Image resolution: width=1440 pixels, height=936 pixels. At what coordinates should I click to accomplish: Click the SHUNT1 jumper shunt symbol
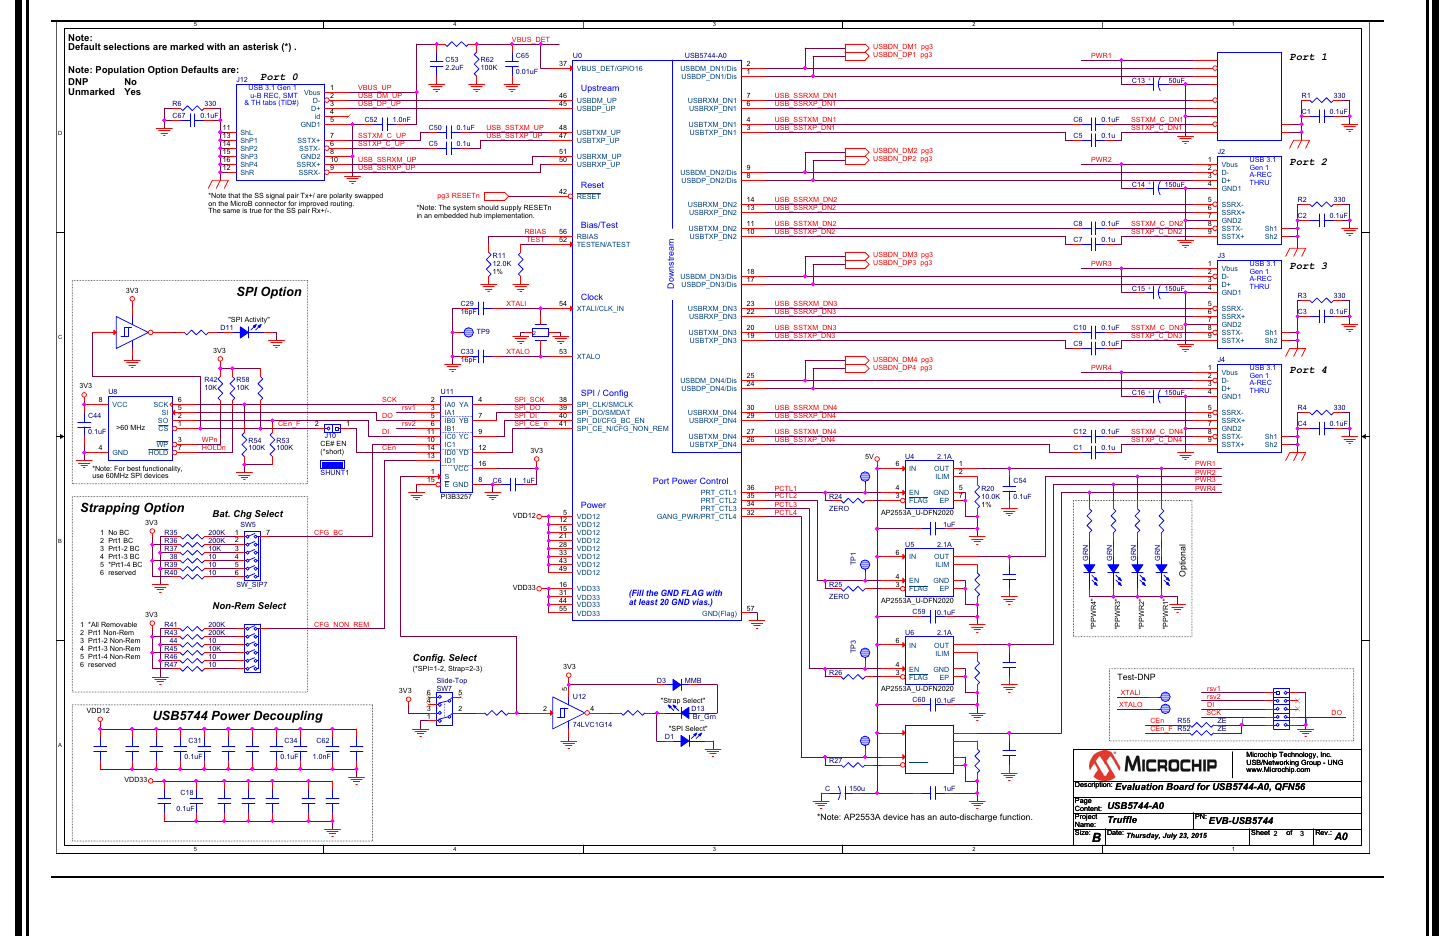point(332,464)
